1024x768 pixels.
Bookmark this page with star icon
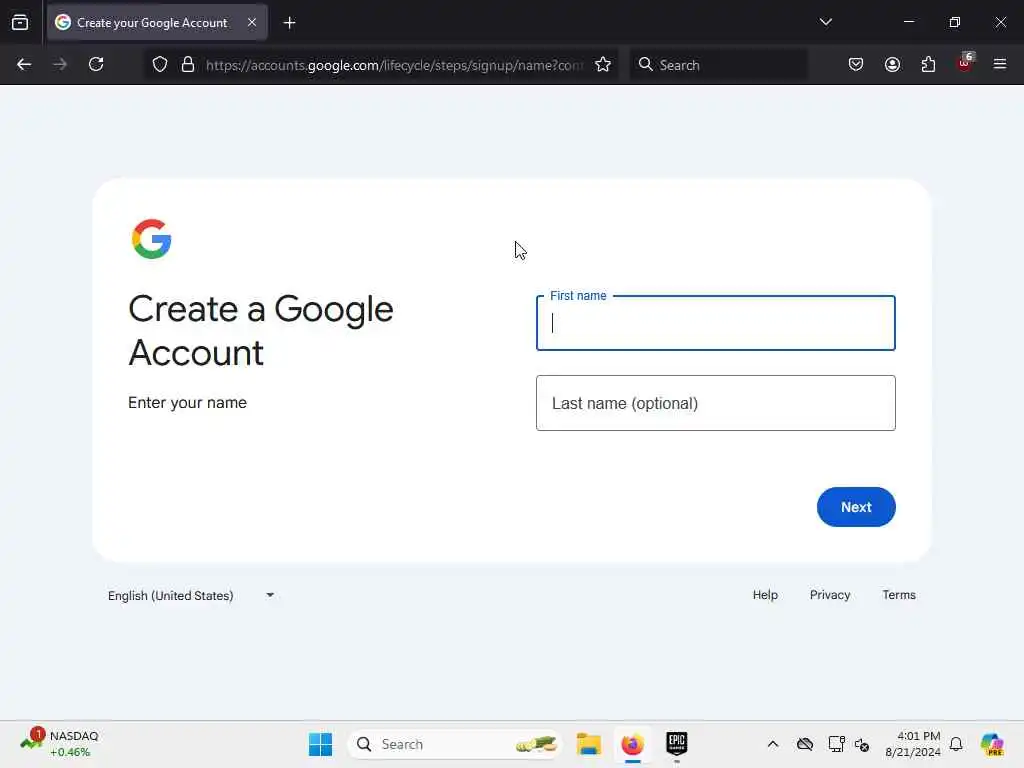click(x=603, y=65)
